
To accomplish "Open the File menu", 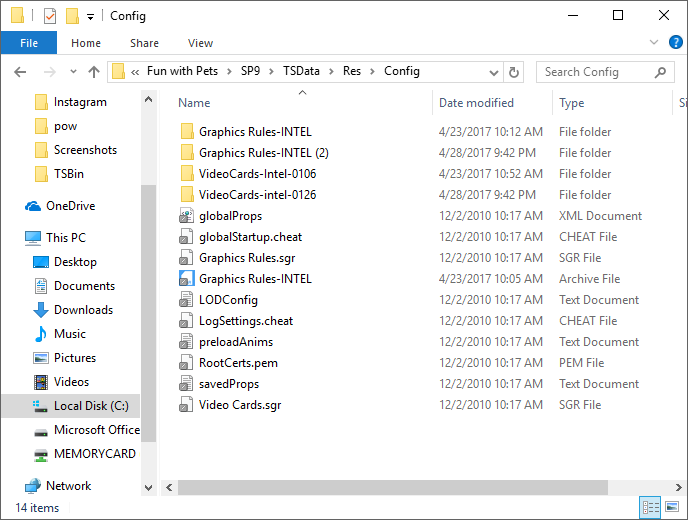I will [29, 43].
